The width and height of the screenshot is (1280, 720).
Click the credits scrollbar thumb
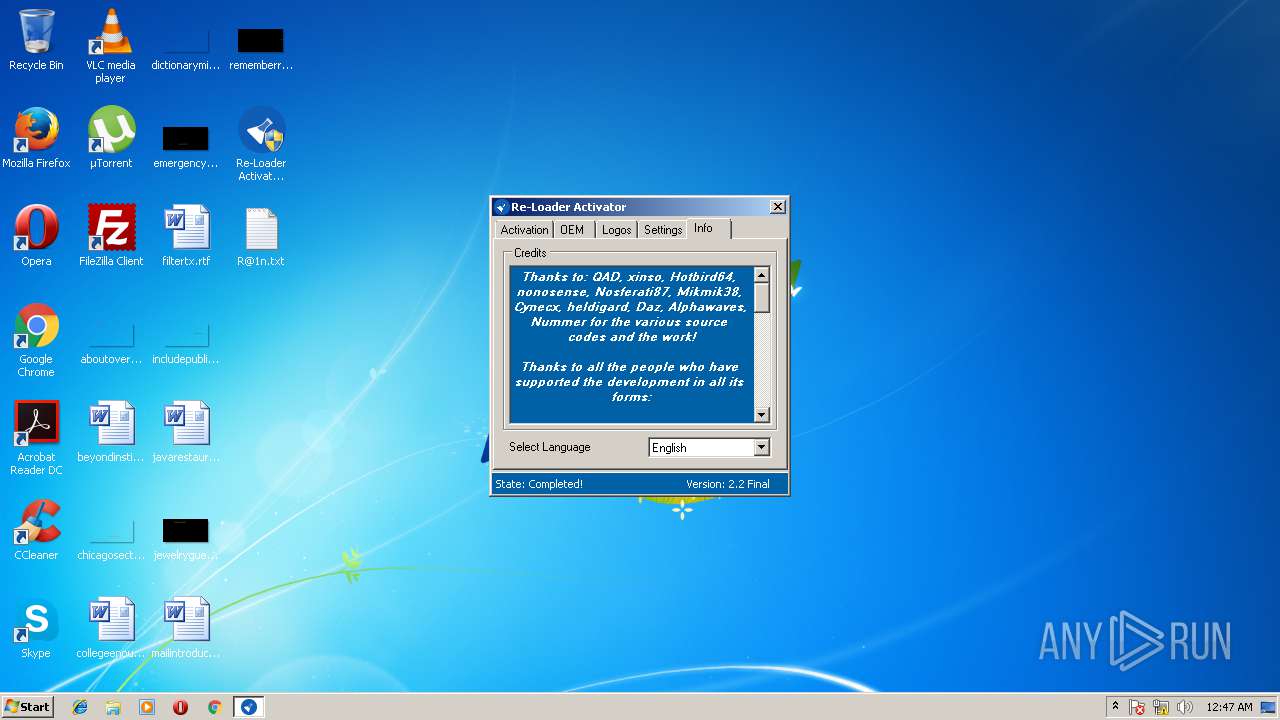pos(761,298)
